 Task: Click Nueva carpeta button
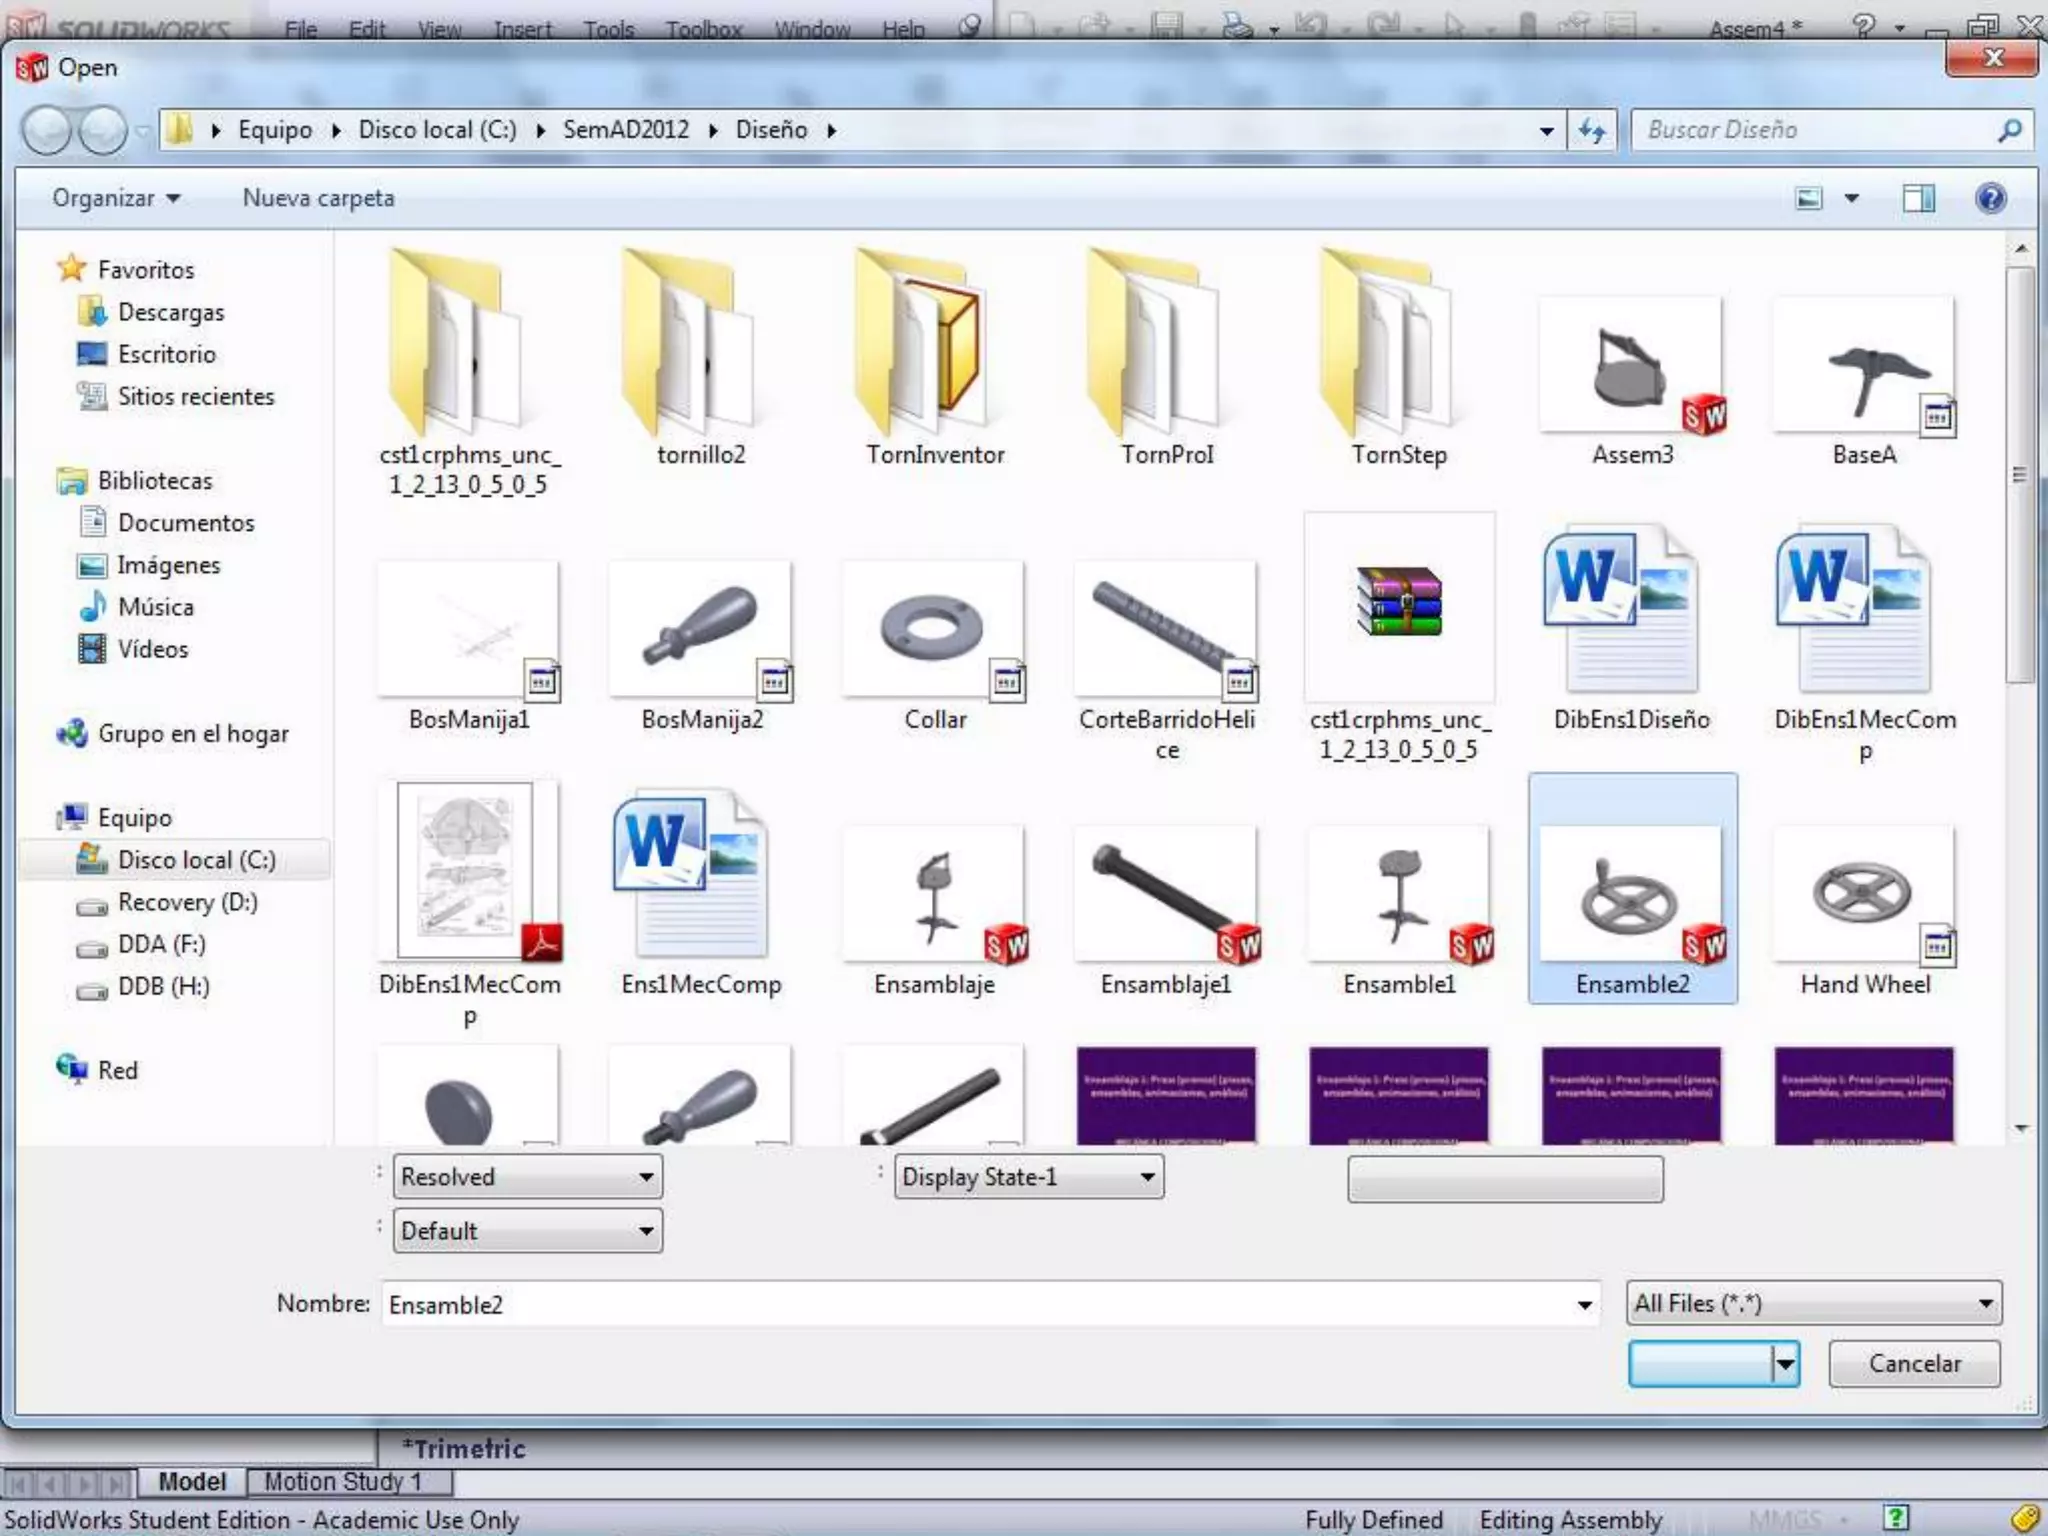click(318, 198)
